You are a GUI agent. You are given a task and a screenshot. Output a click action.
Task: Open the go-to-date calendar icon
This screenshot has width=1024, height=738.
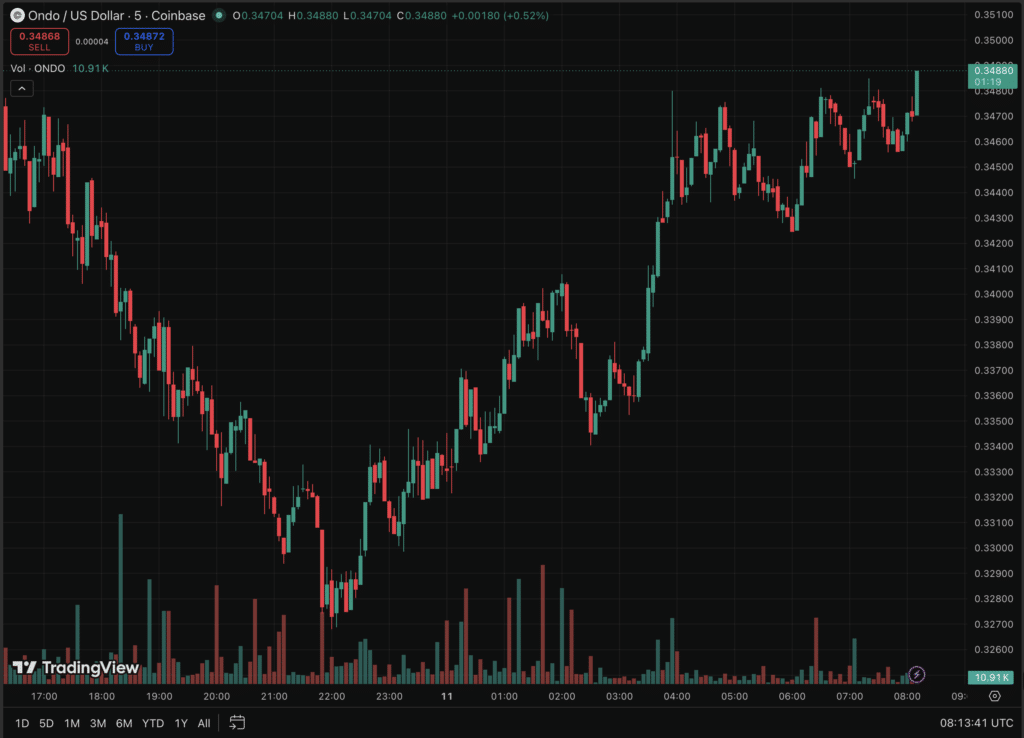point(237,722)
